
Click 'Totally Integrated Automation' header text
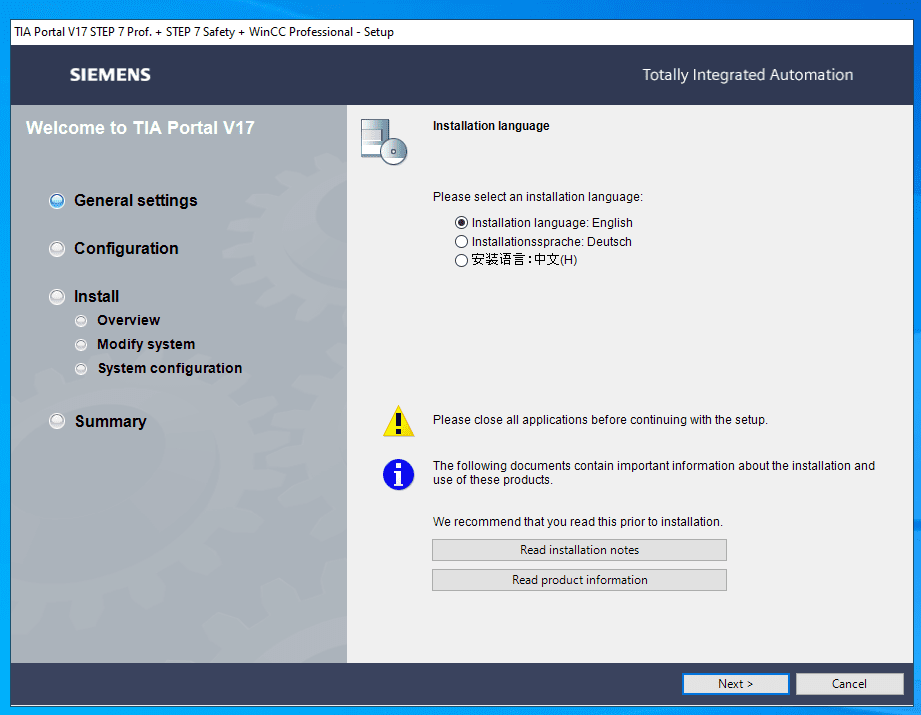[x=748, y=75]
